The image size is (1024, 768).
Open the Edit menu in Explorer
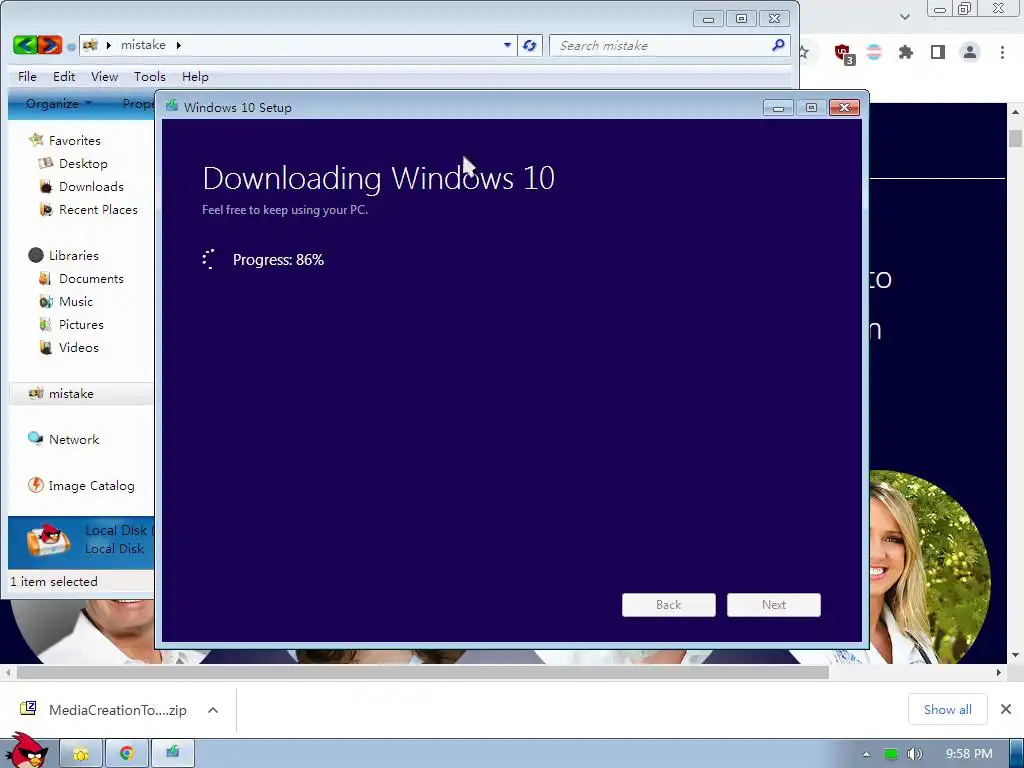(x=64, y=76)
